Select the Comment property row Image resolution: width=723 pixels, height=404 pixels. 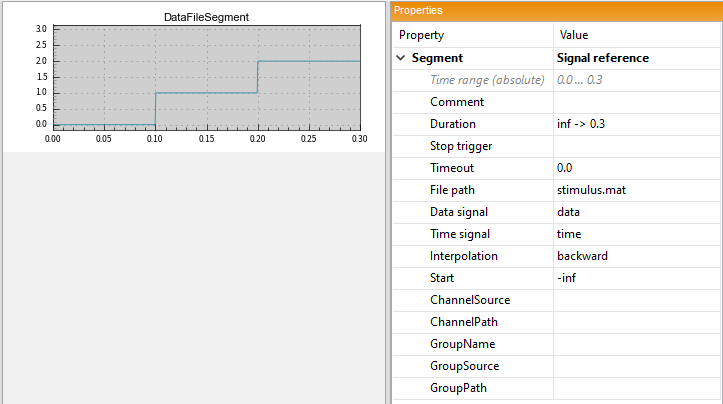(557, 102)
